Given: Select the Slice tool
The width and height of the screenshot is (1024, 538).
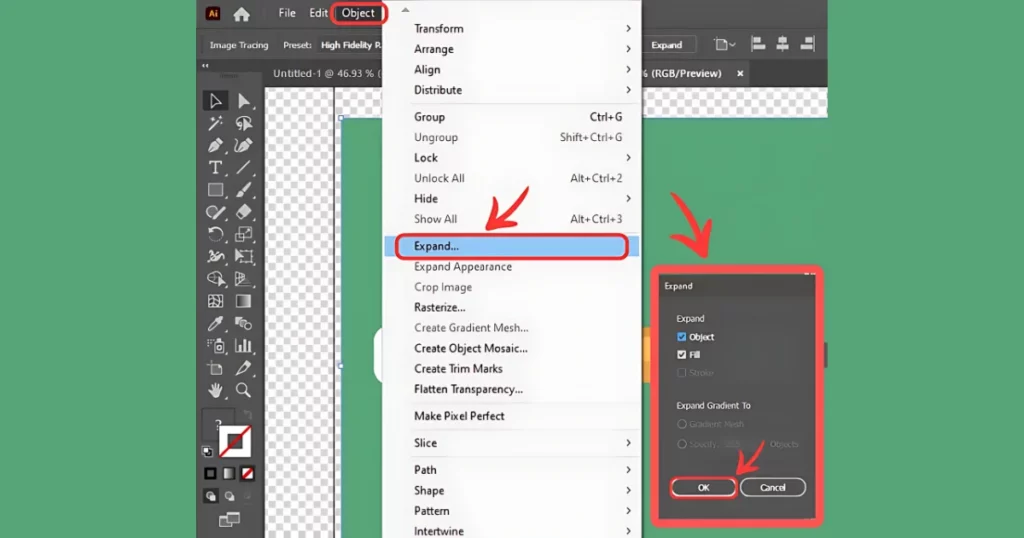Looking at the screenshot, I should pyautogui.click(x=244, y=368).
